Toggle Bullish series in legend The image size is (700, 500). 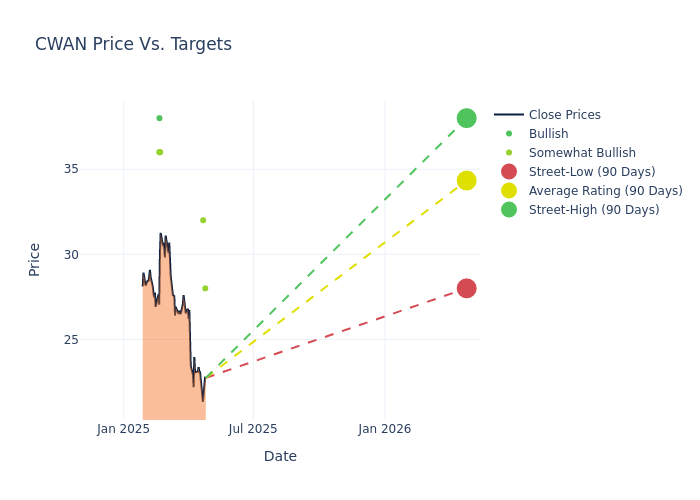point(548,134)
